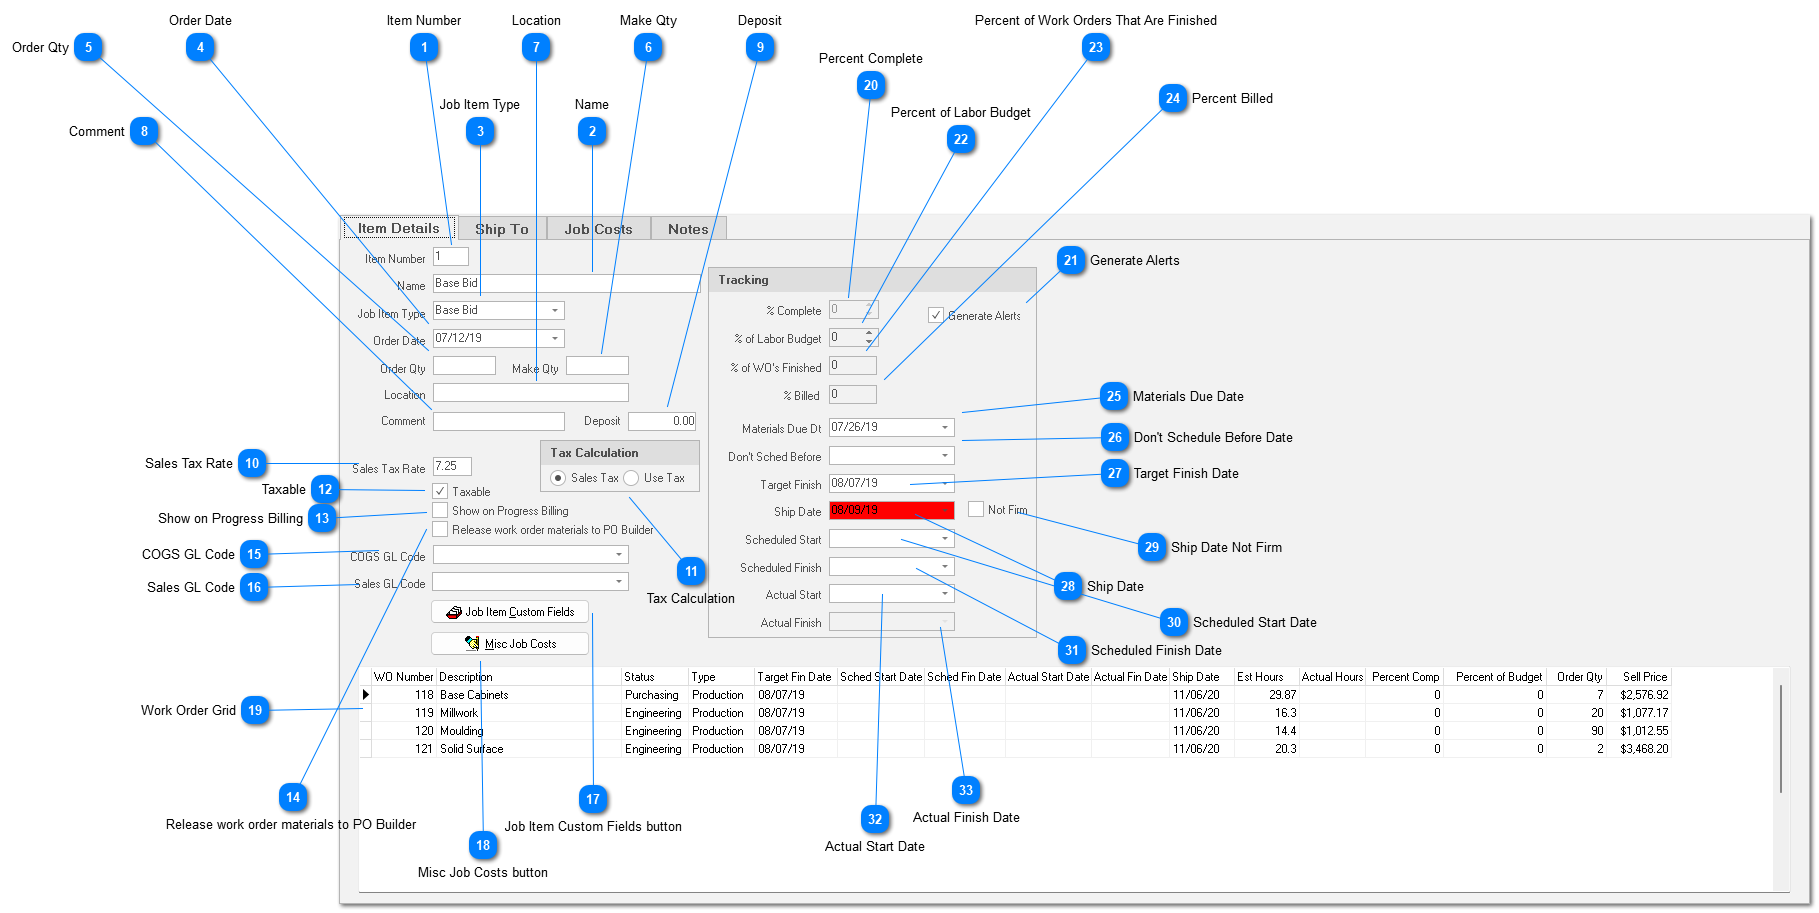
Task: Click callout number 1 Item Number
Action: 424,48
